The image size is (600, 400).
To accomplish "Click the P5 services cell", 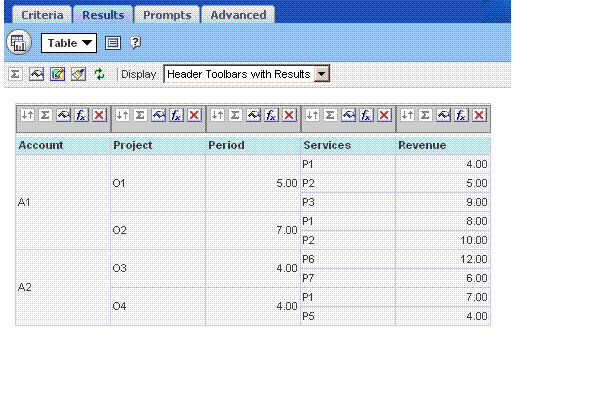I will click(x=348, y=316).
